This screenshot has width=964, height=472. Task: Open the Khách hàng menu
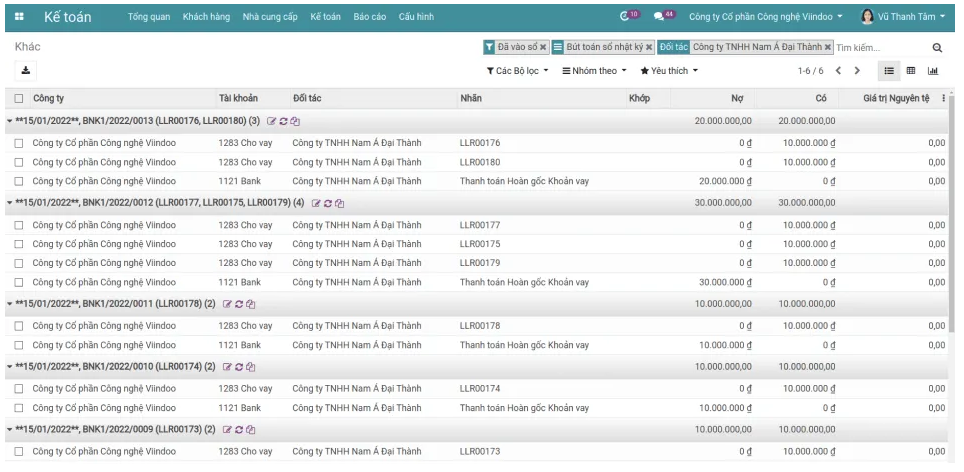pyautogui.click(x=206, y=17)
